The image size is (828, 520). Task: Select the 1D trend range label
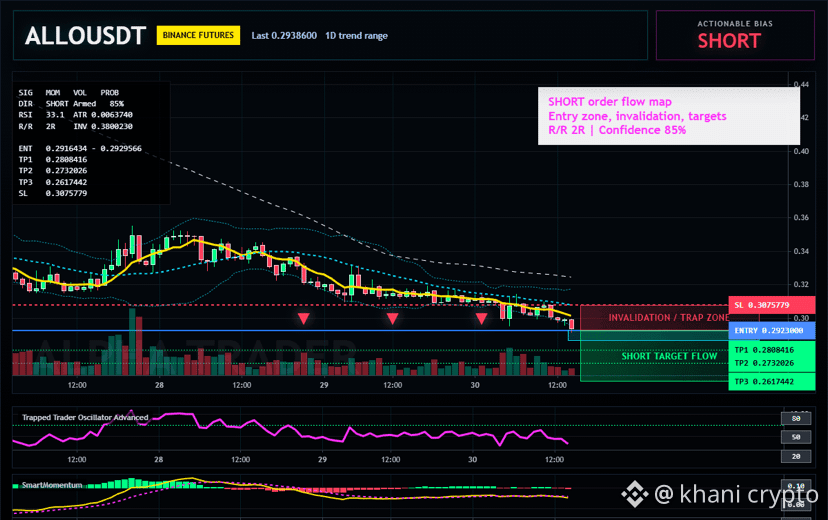[x=356, y=35]
